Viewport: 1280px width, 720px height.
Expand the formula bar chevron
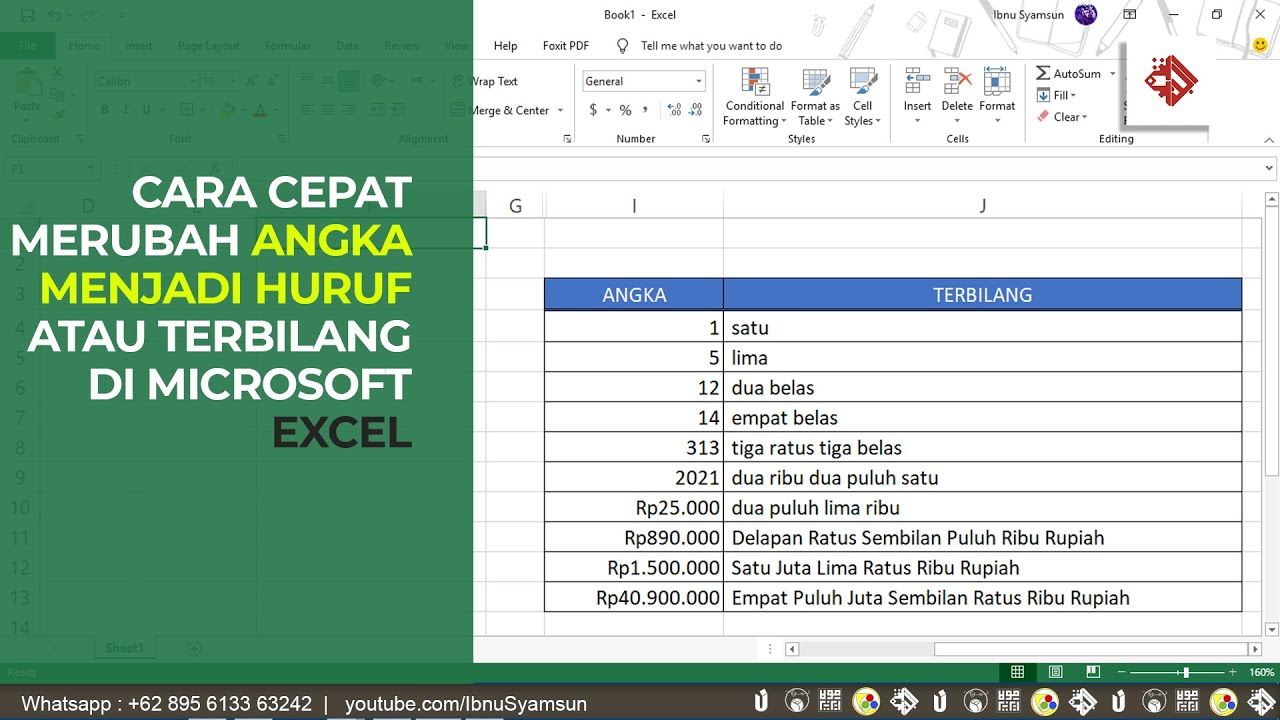tap(1270, 169)
